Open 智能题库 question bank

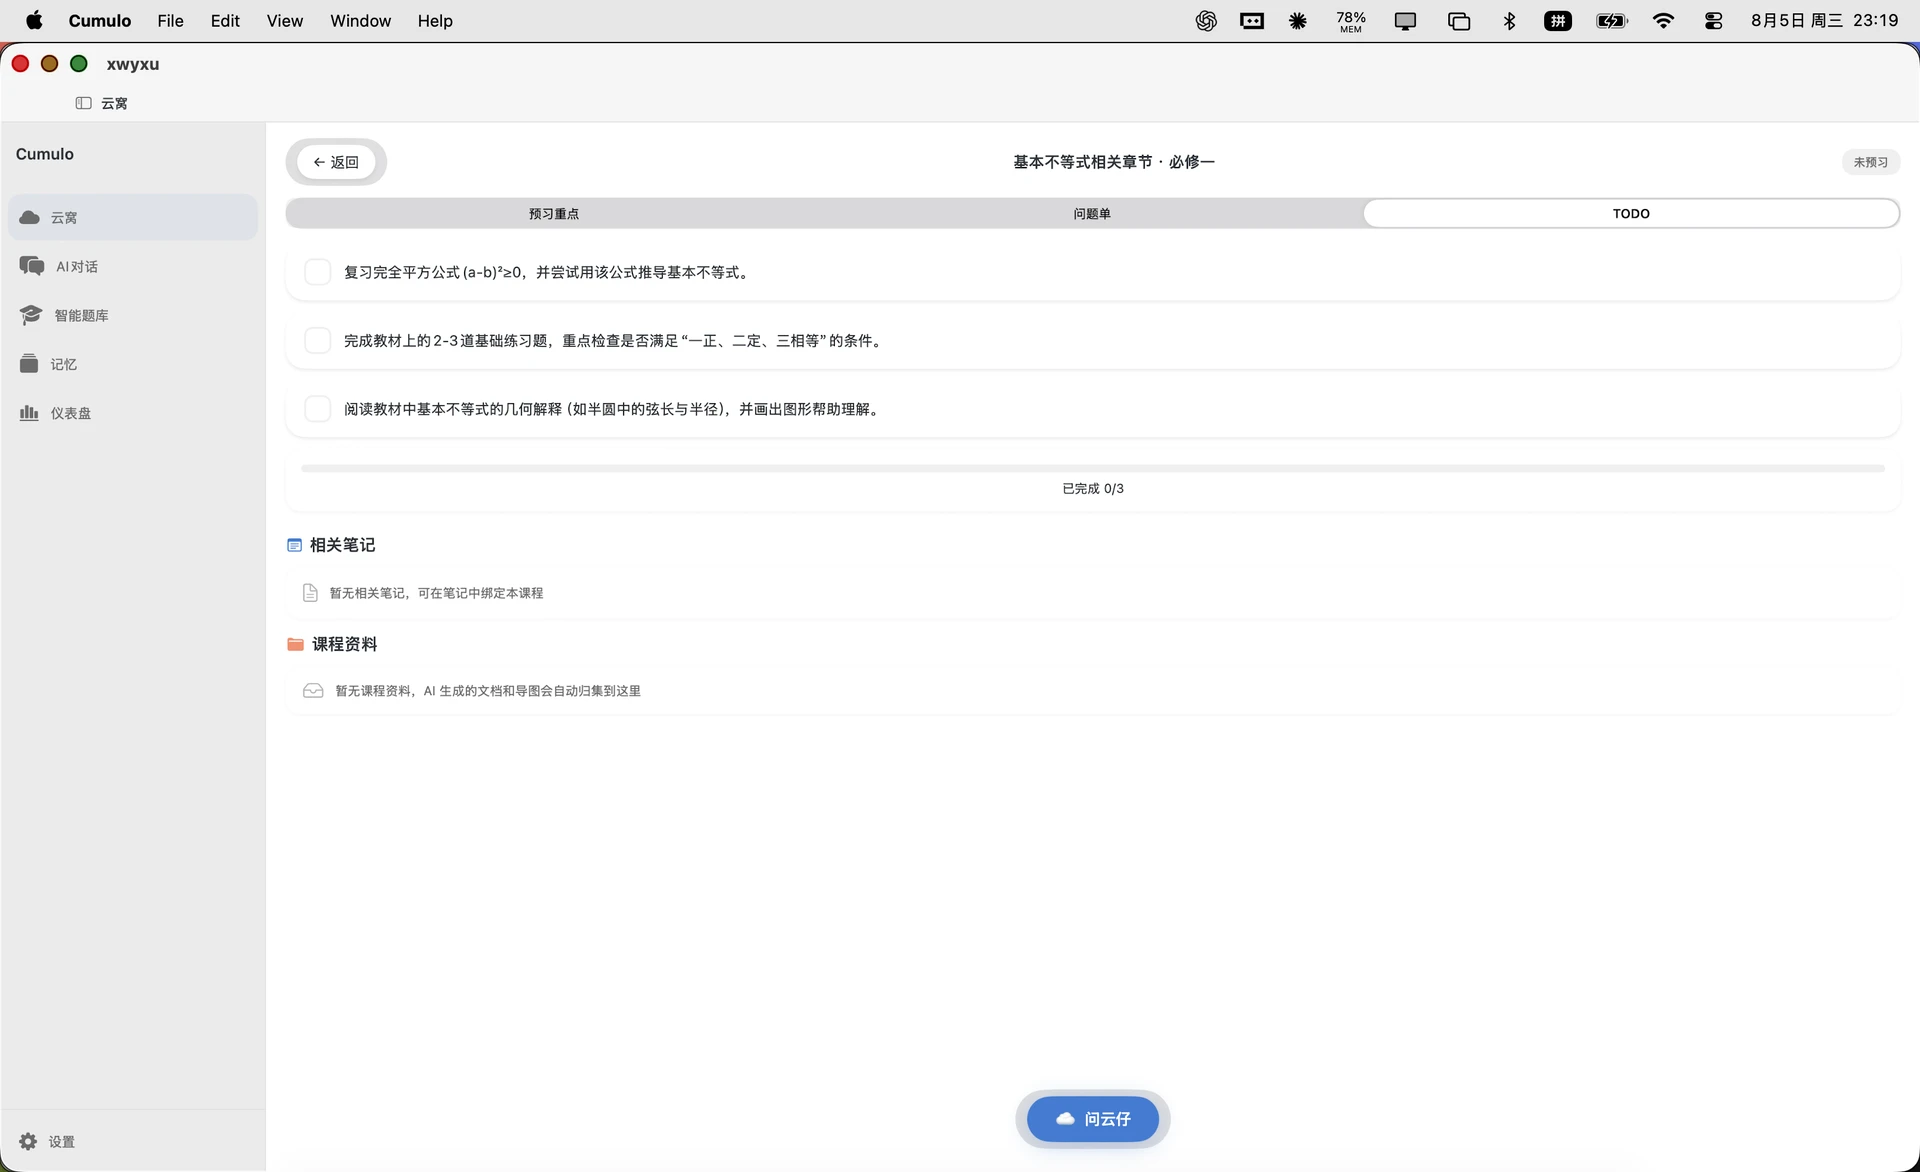tap(132, 315)
